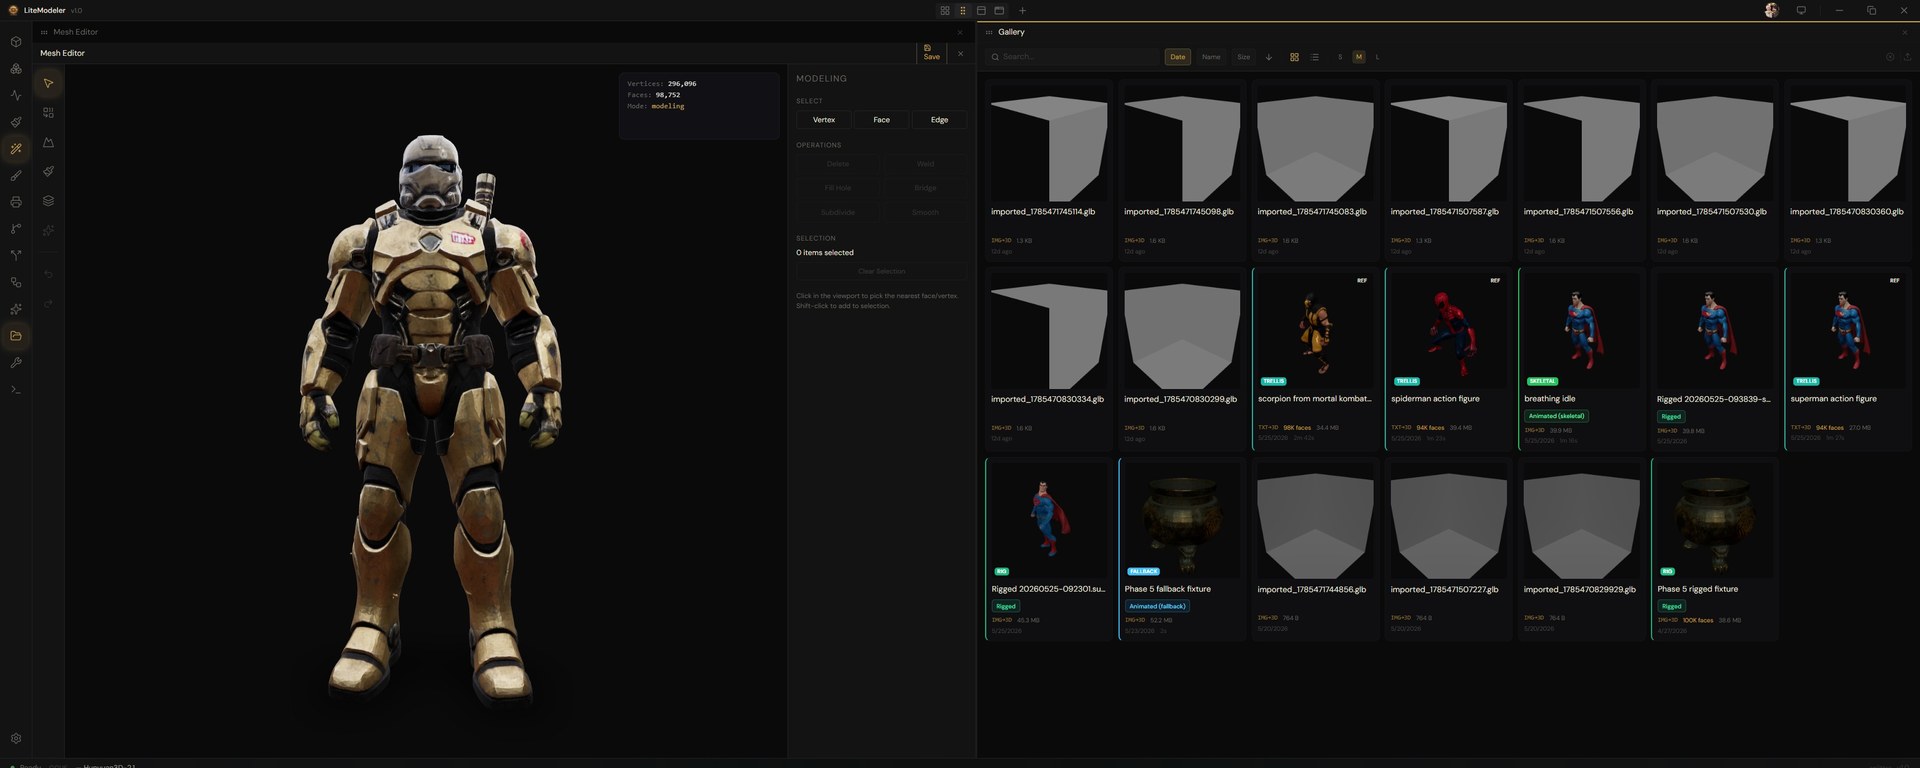Screen dimensions: 1920x768
Task: Set thumbnail size to M
Action: coord(1358,57)
